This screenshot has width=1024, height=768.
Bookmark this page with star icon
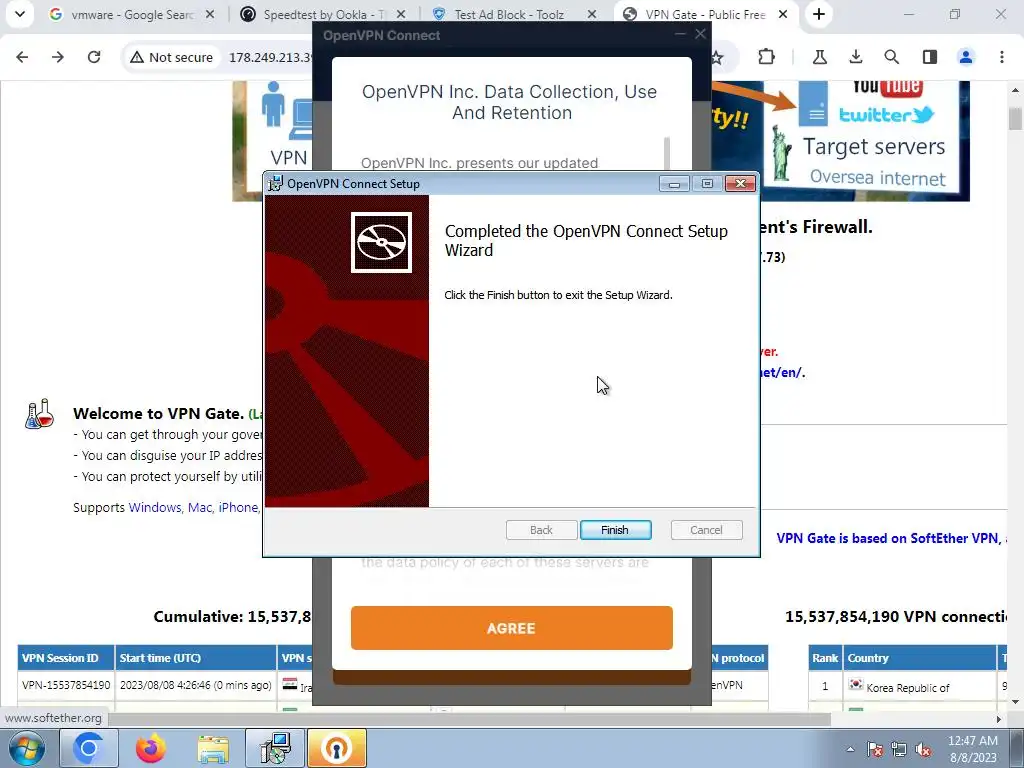pyautogui.click(x=717, y=57)
